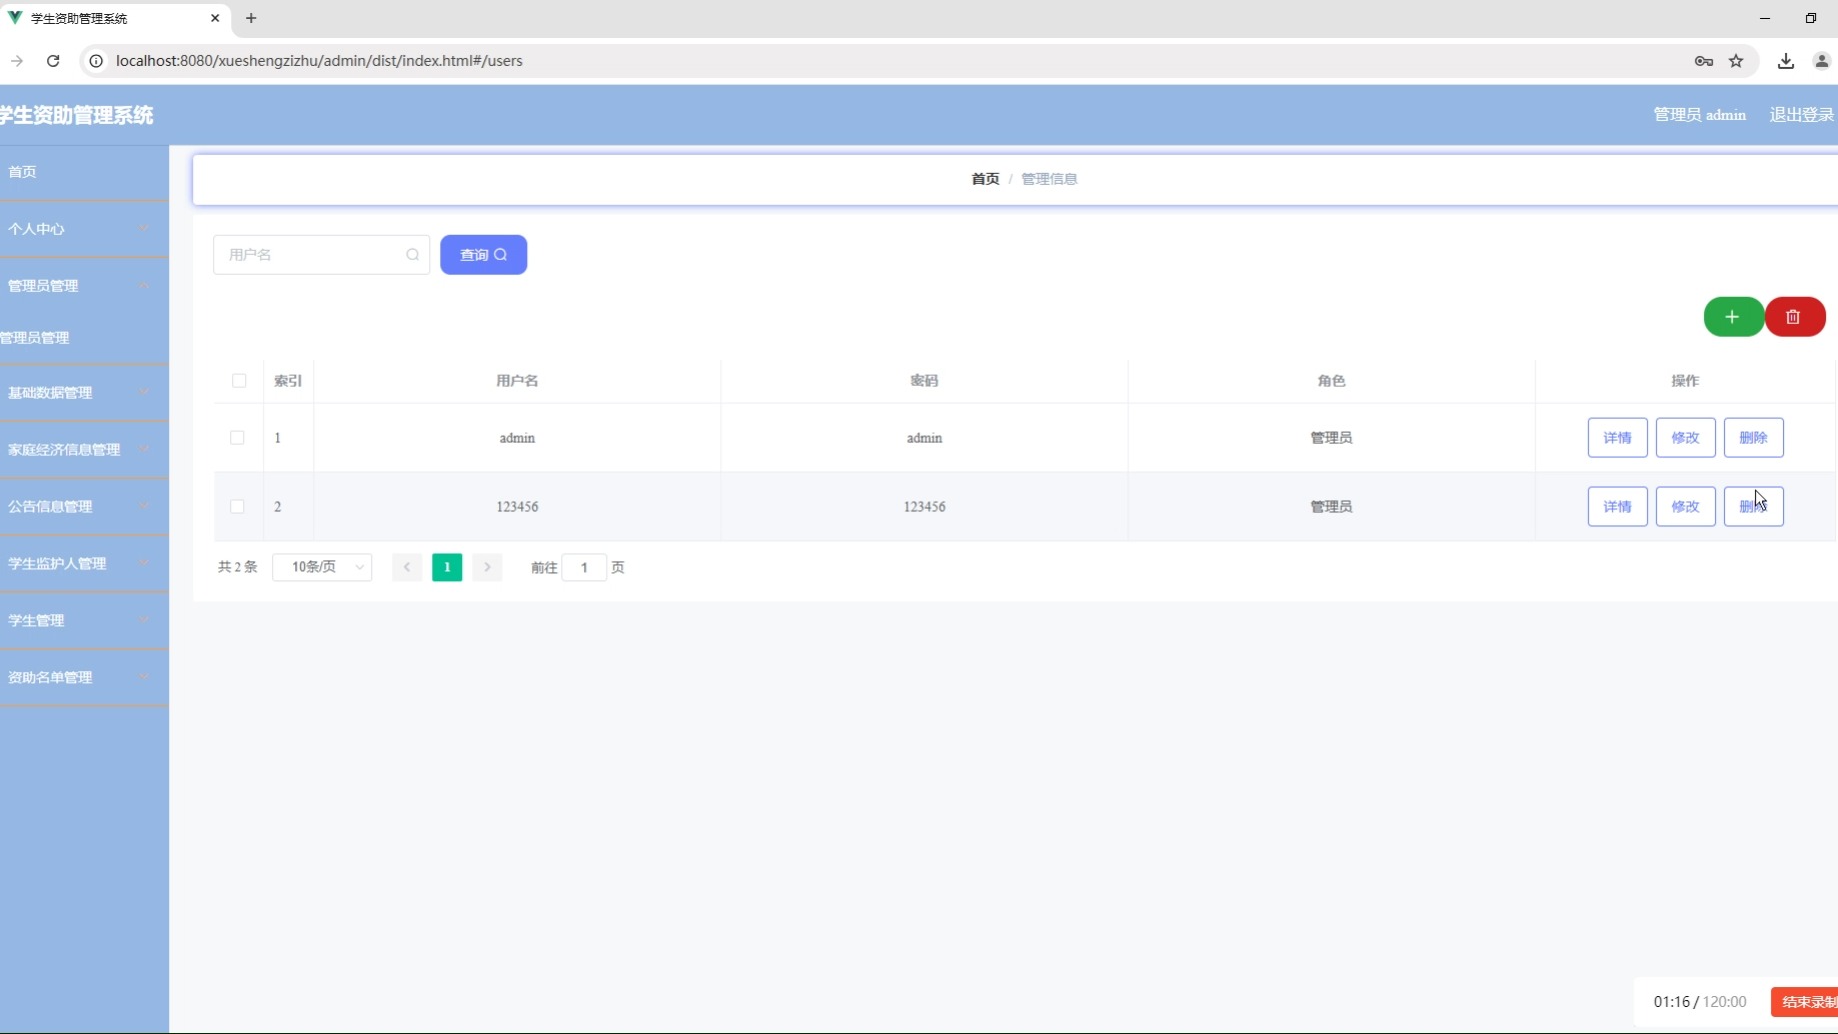Expand 个人中心 sidebar menu
The width and height of the screenshot is (1838, 1034).
pos(84,229)
